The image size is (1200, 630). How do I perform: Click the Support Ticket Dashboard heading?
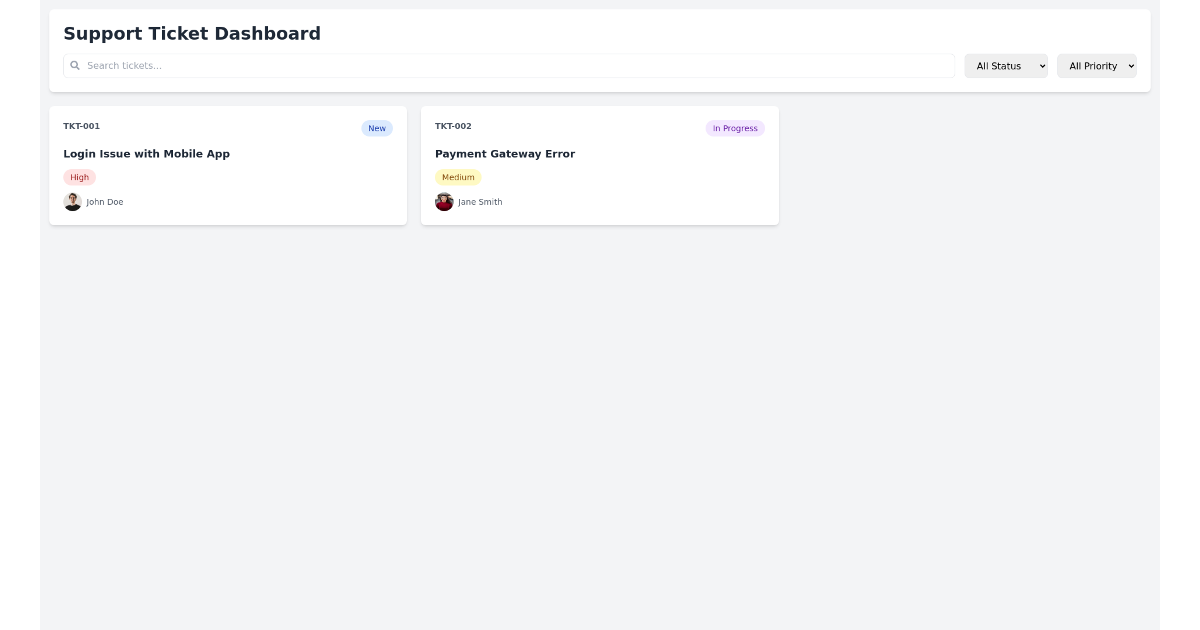pos(191,33)
